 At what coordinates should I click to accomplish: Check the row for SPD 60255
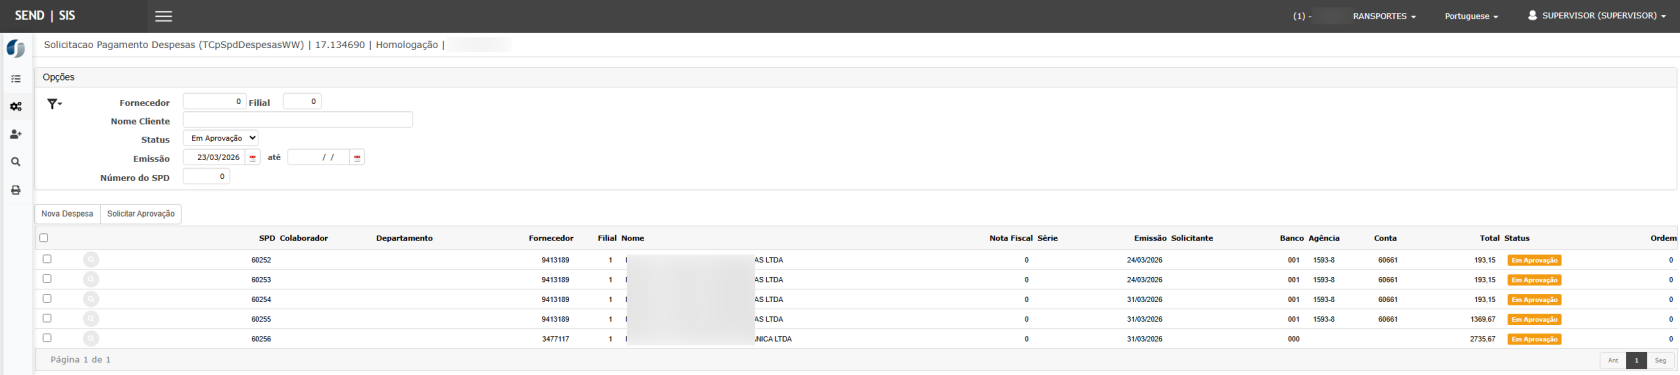[x=47, y=318]
